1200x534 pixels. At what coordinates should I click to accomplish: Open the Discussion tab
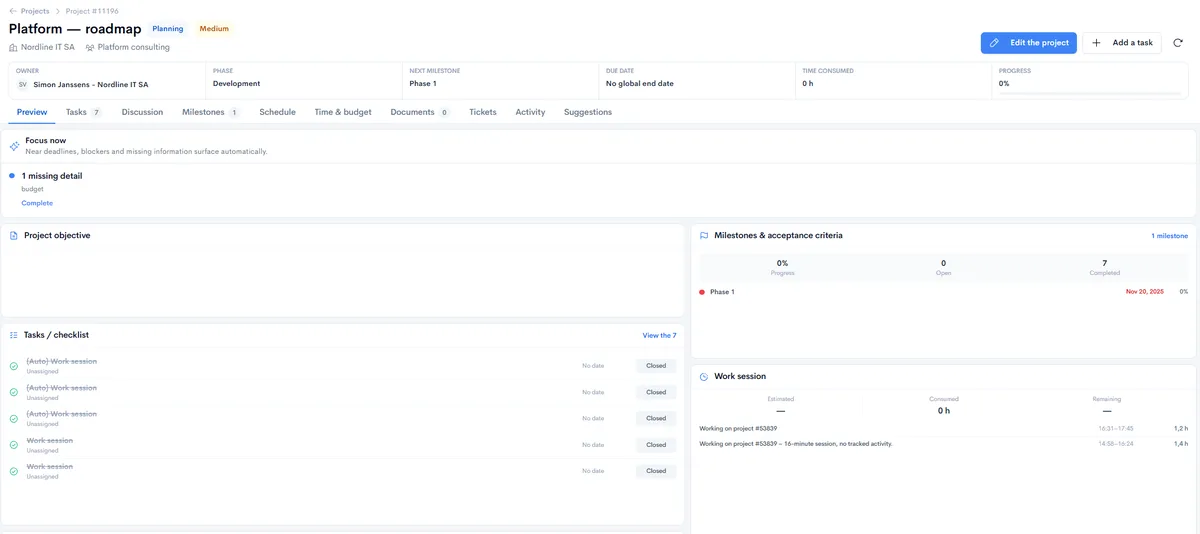point(142,112)
